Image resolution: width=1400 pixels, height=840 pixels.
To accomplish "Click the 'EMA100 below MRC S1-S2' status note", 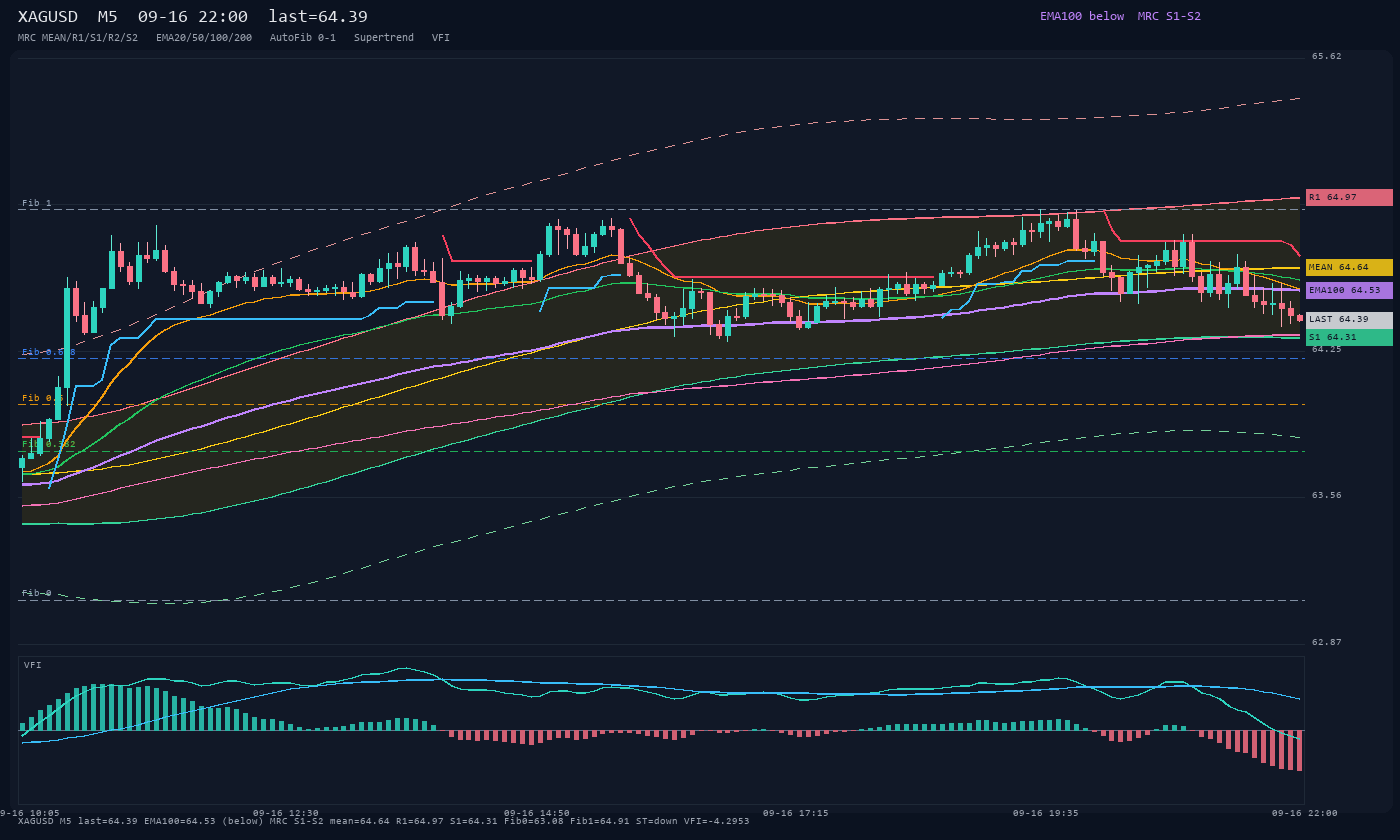I will 1120,16.
